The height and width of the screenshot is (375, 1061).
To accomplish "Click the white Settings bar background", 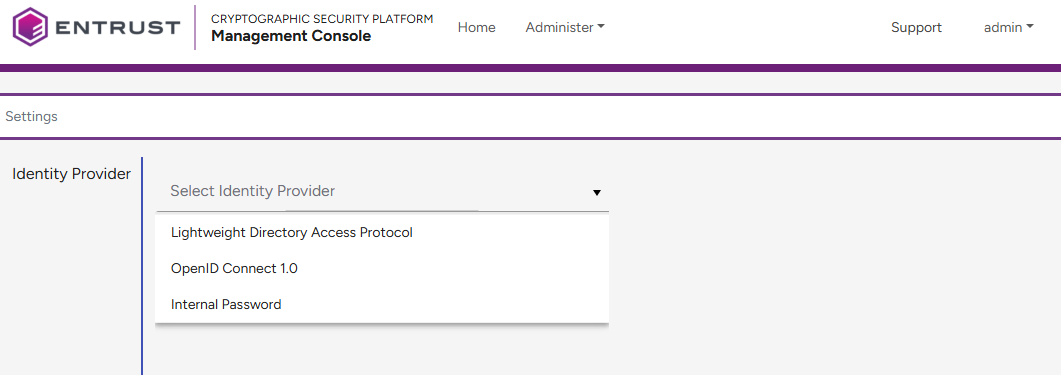I will click(541, 116).
